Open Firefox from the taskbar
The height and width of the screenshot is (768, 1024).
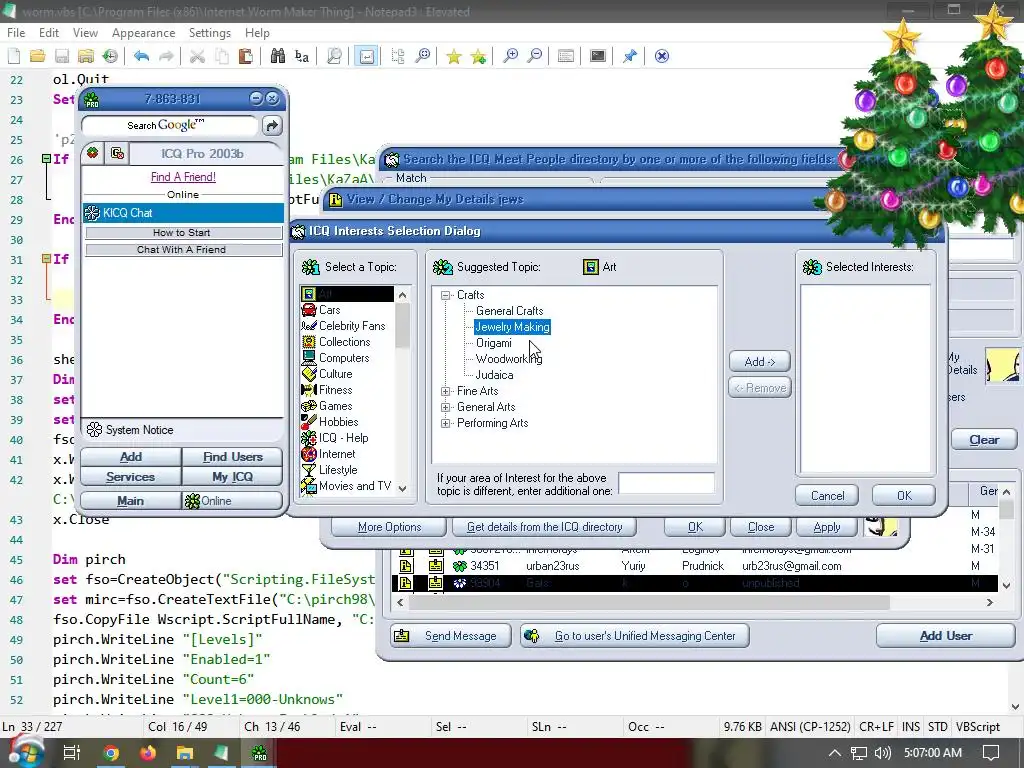click(148, 754)
